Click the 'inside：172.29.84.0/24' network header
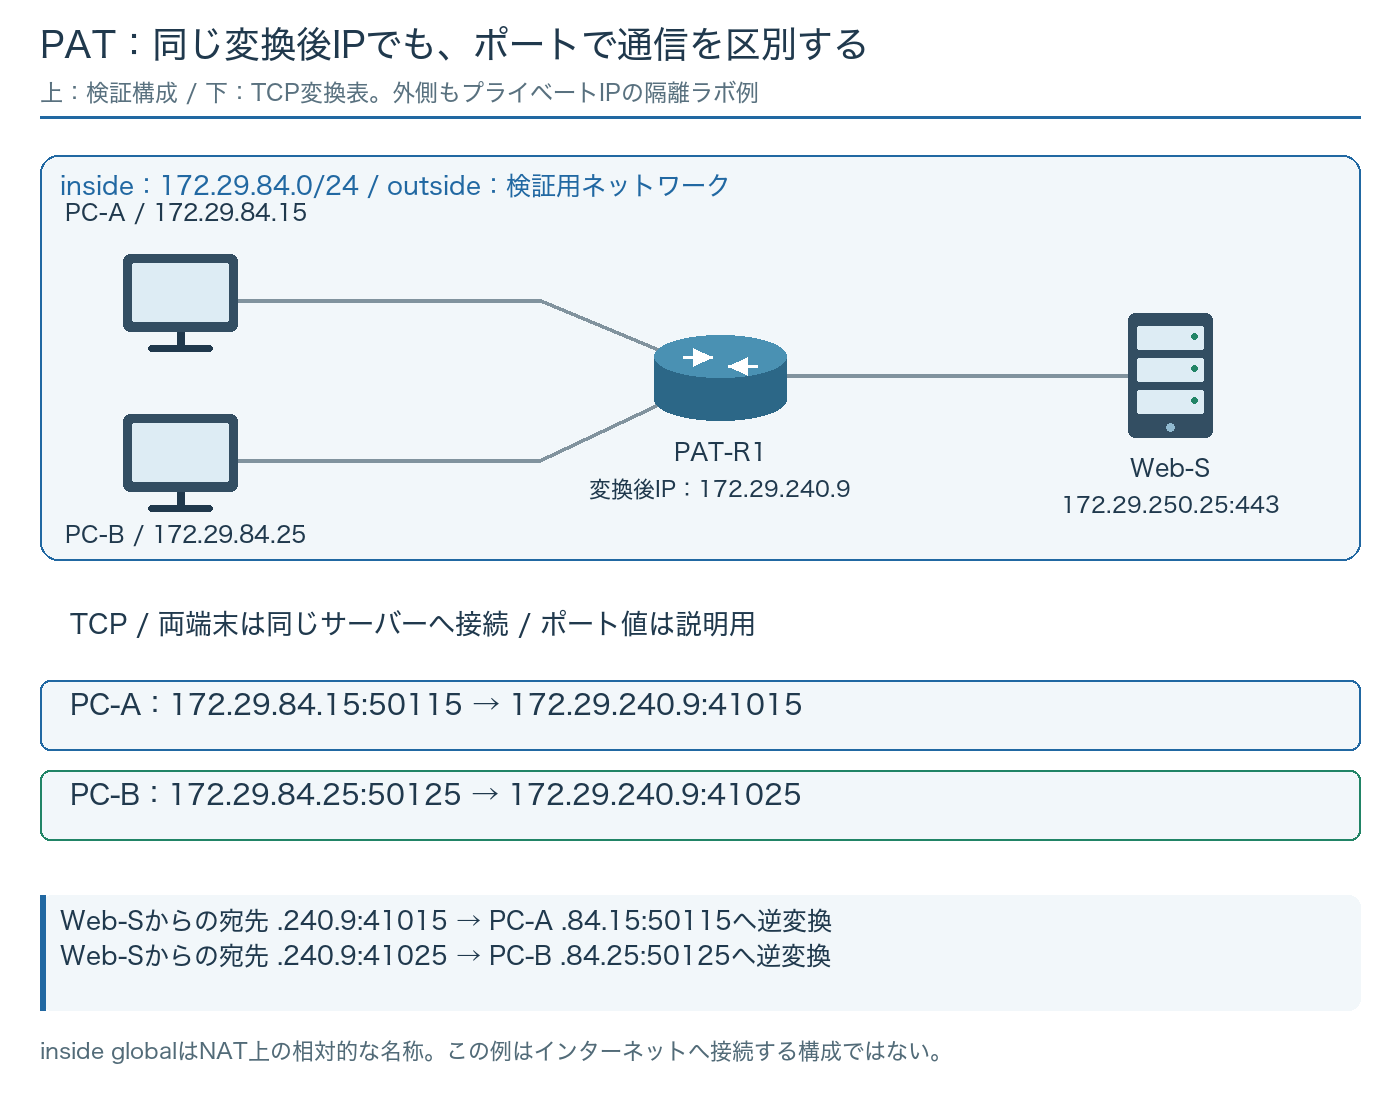 tap(395, 186)
